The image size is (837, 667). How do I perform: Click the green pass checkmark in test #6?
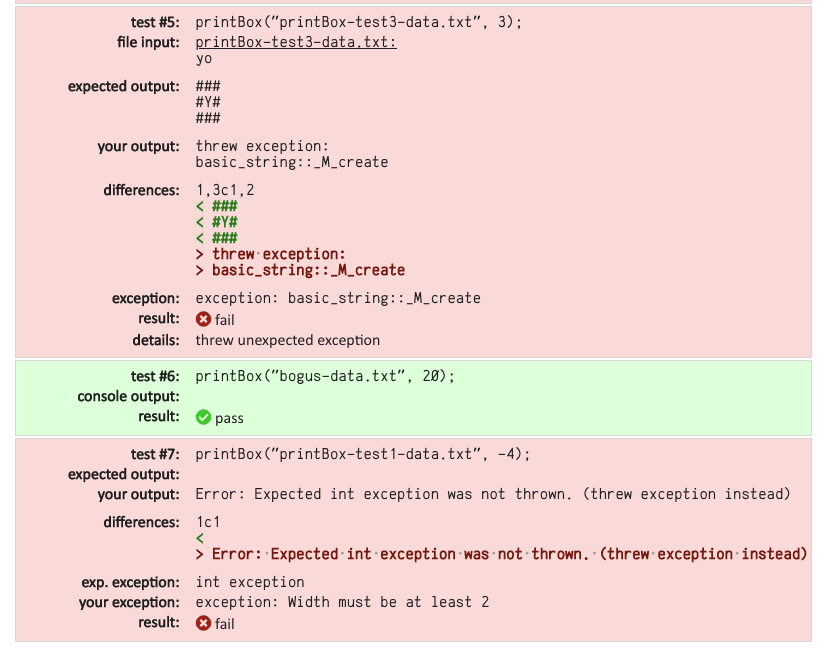pos(203,417)
